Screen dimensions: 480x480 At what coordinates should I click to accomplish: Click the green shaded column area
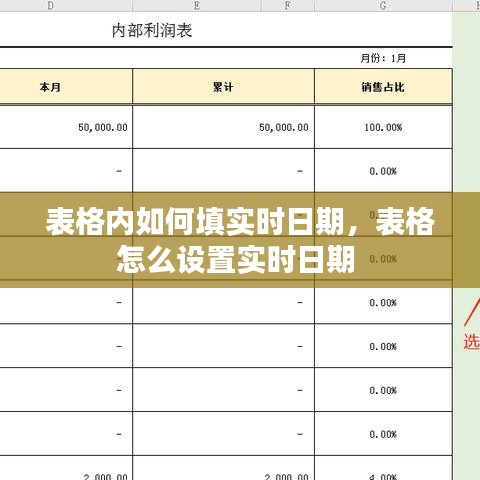click(x=466, y=100)
